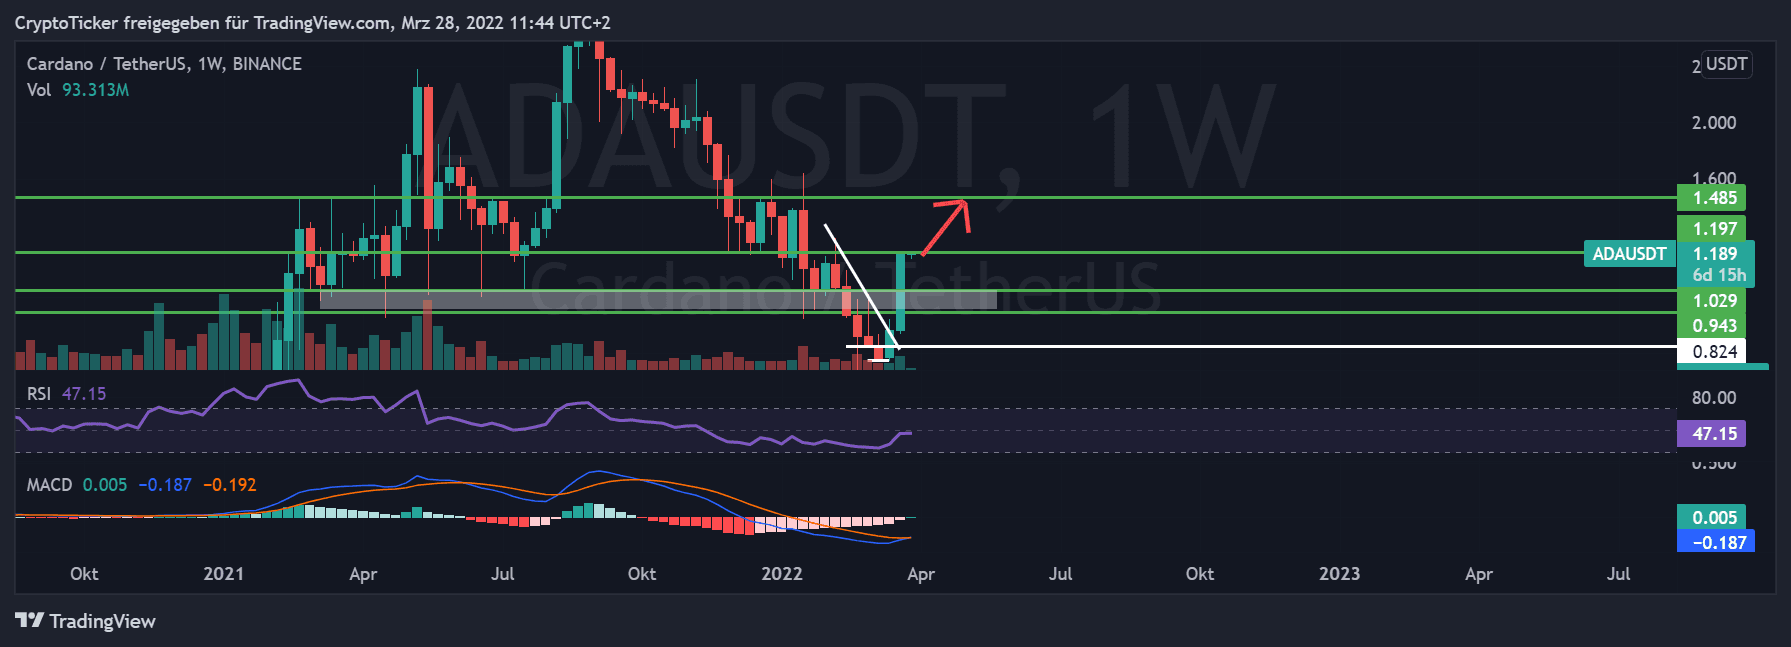
Task: Click the 1.197 green price label
Action: tap(1712, 229)
